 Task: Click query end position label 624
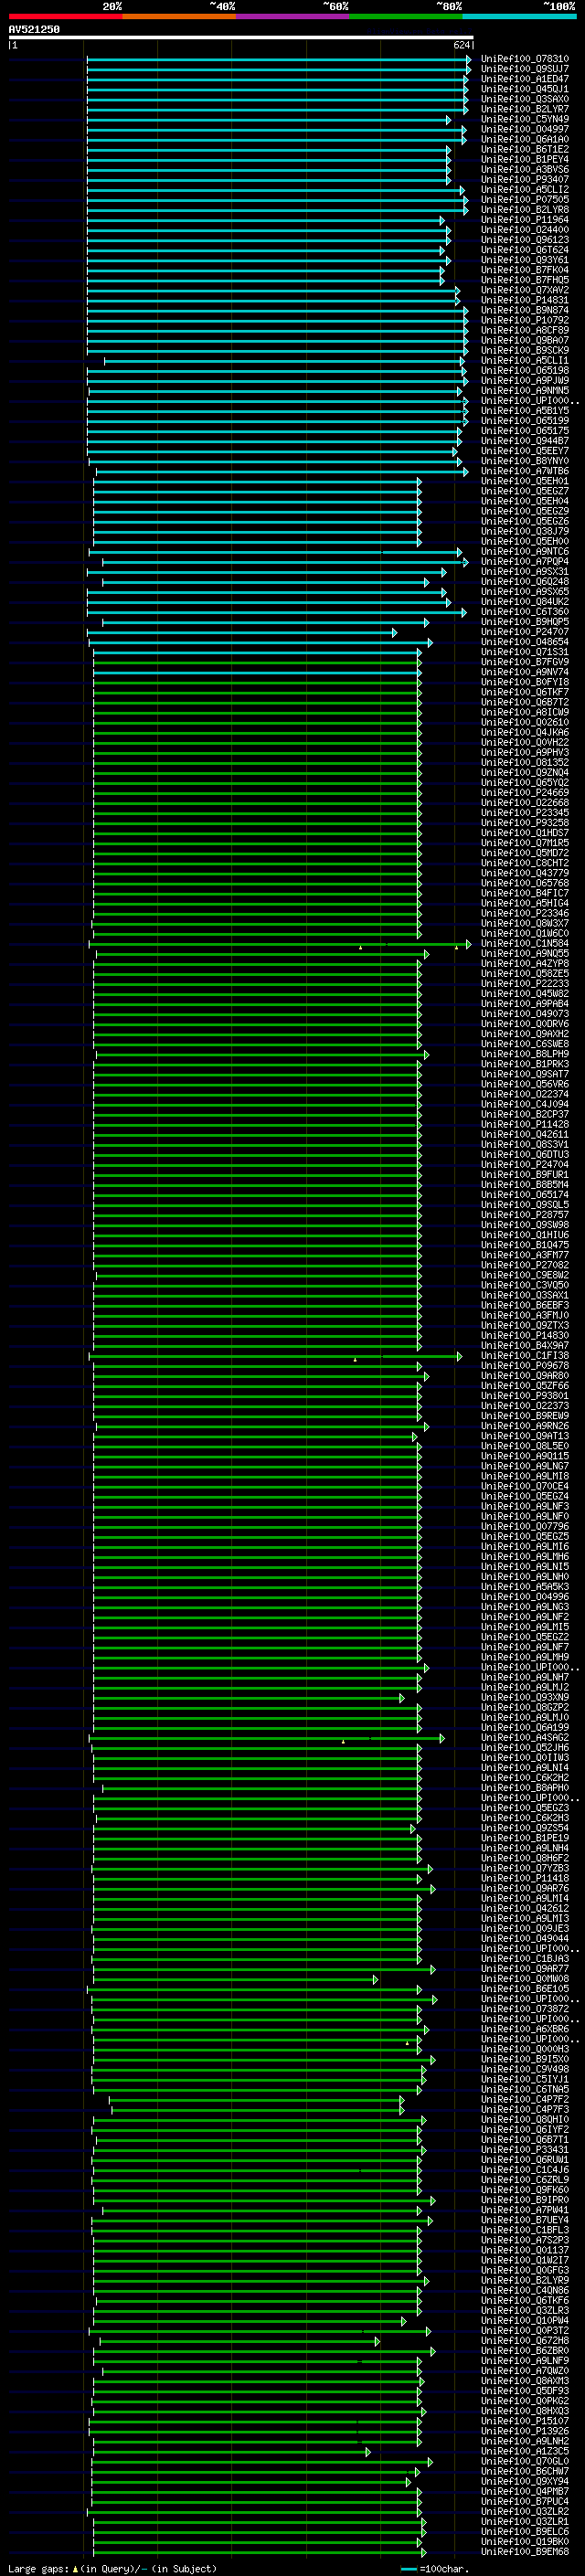pyautogui.click(x=461, y=45)
